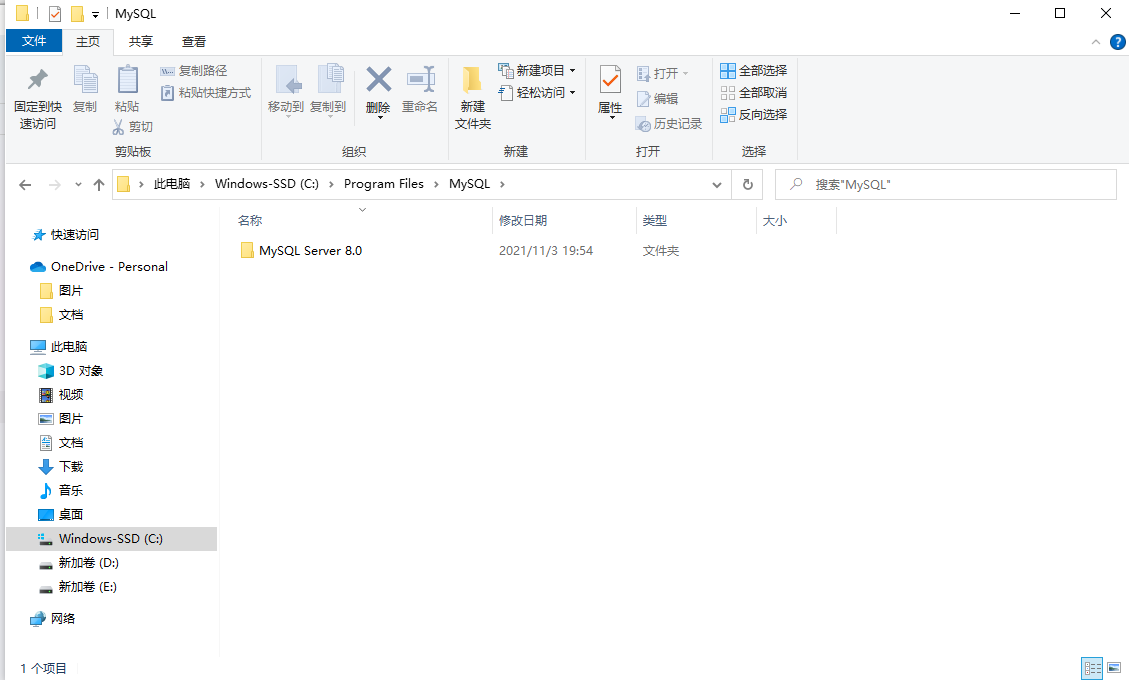Open the address bar history dropdown
Viewport: 1130px width, 680px height.
click(717, 185)
